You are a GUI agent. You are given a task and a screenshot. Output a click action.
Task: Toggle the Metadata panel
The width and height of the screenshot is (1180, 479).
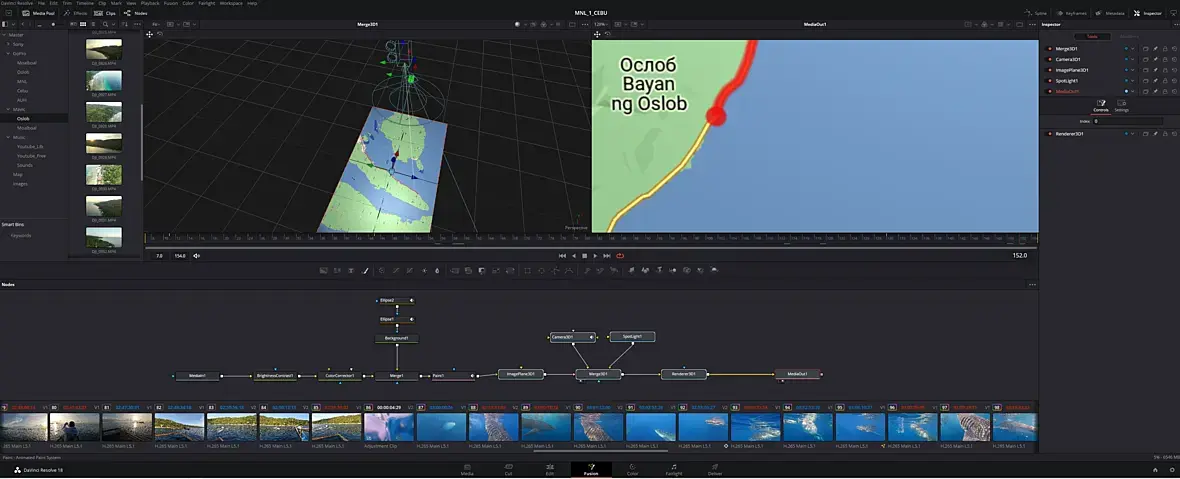(1111, 13)
